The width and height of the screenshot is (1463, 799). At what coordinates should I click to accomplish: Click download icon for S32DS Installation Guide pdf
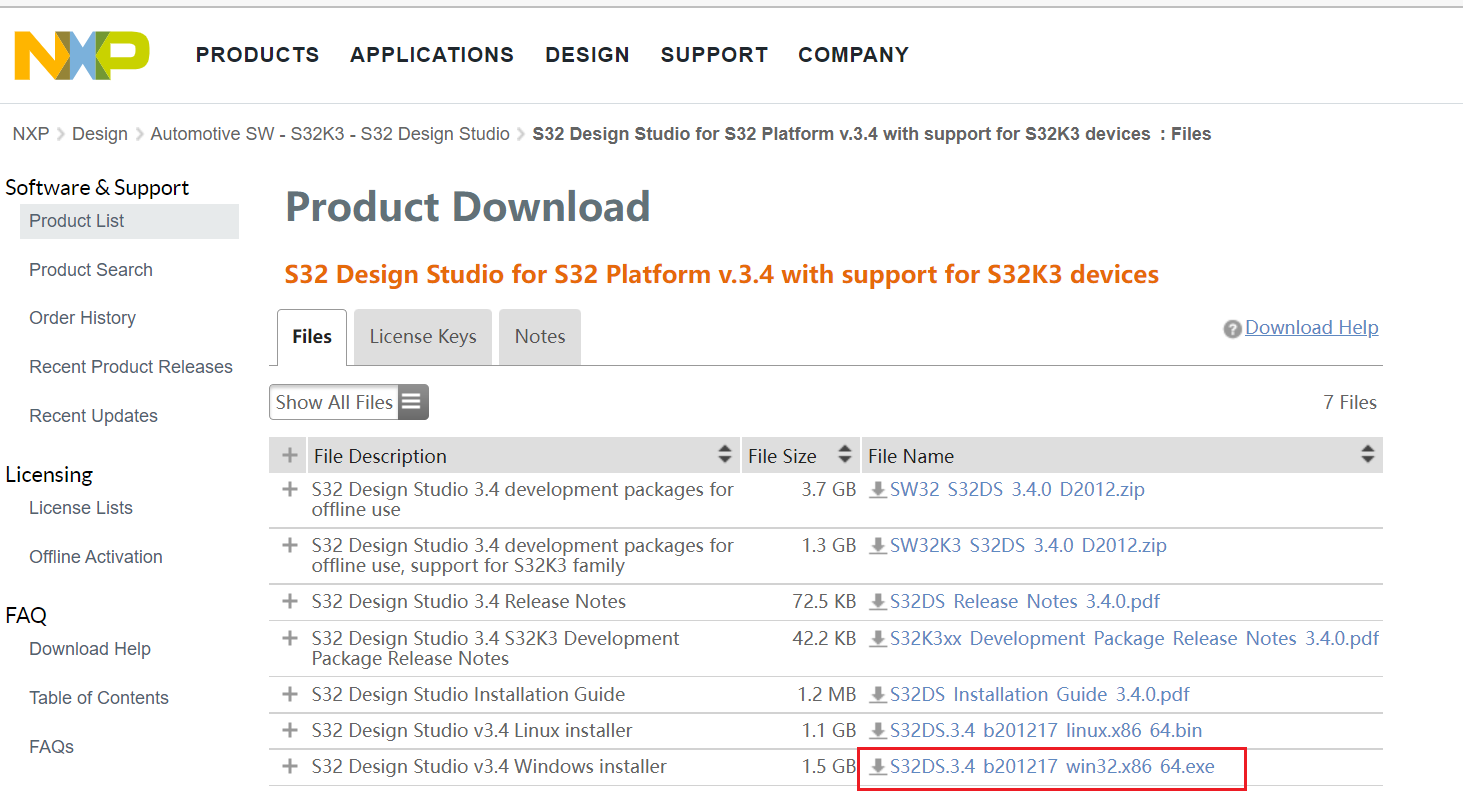coord(878,695)
